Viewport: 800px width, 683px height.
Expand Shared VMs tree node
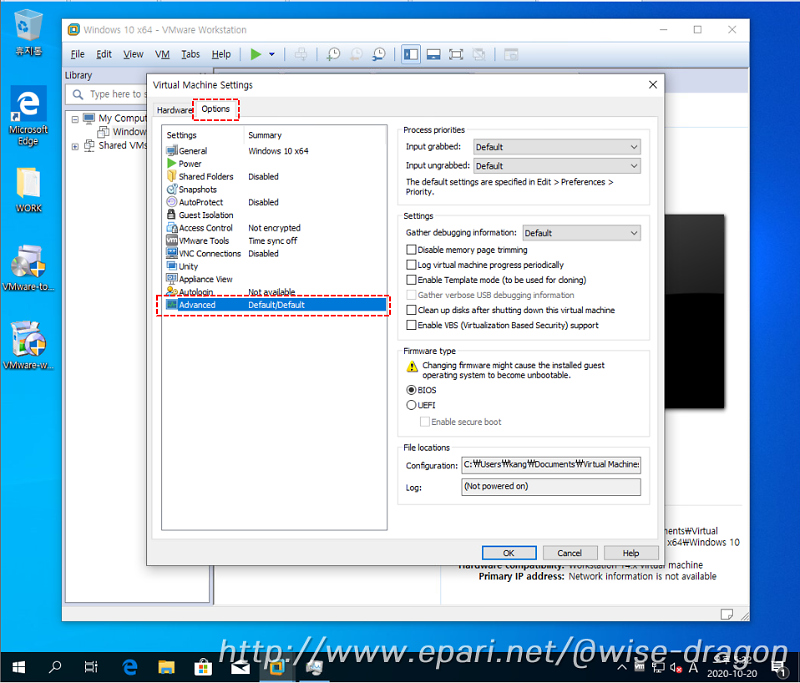click(75, 146)
